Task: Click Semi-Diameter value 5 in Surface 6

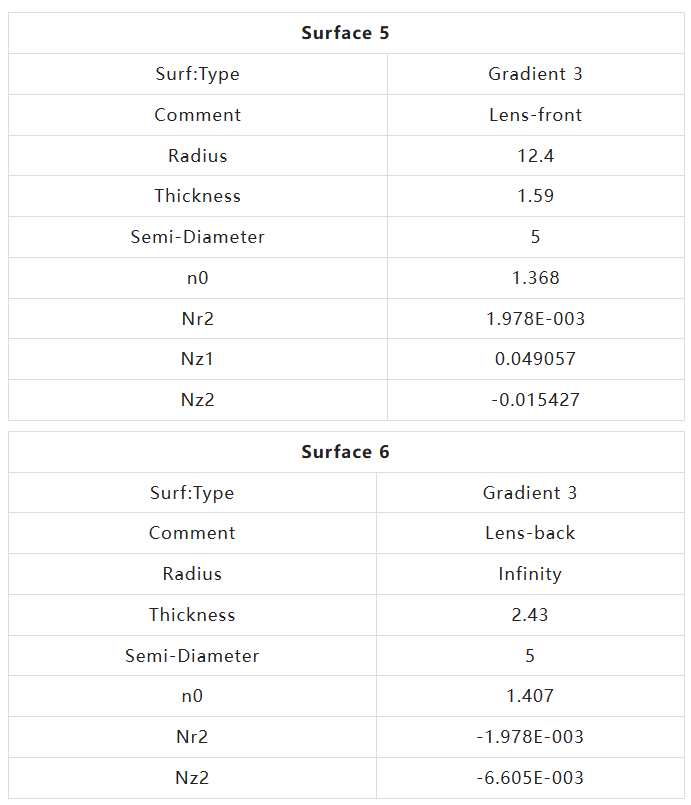Action: (530, 656)
